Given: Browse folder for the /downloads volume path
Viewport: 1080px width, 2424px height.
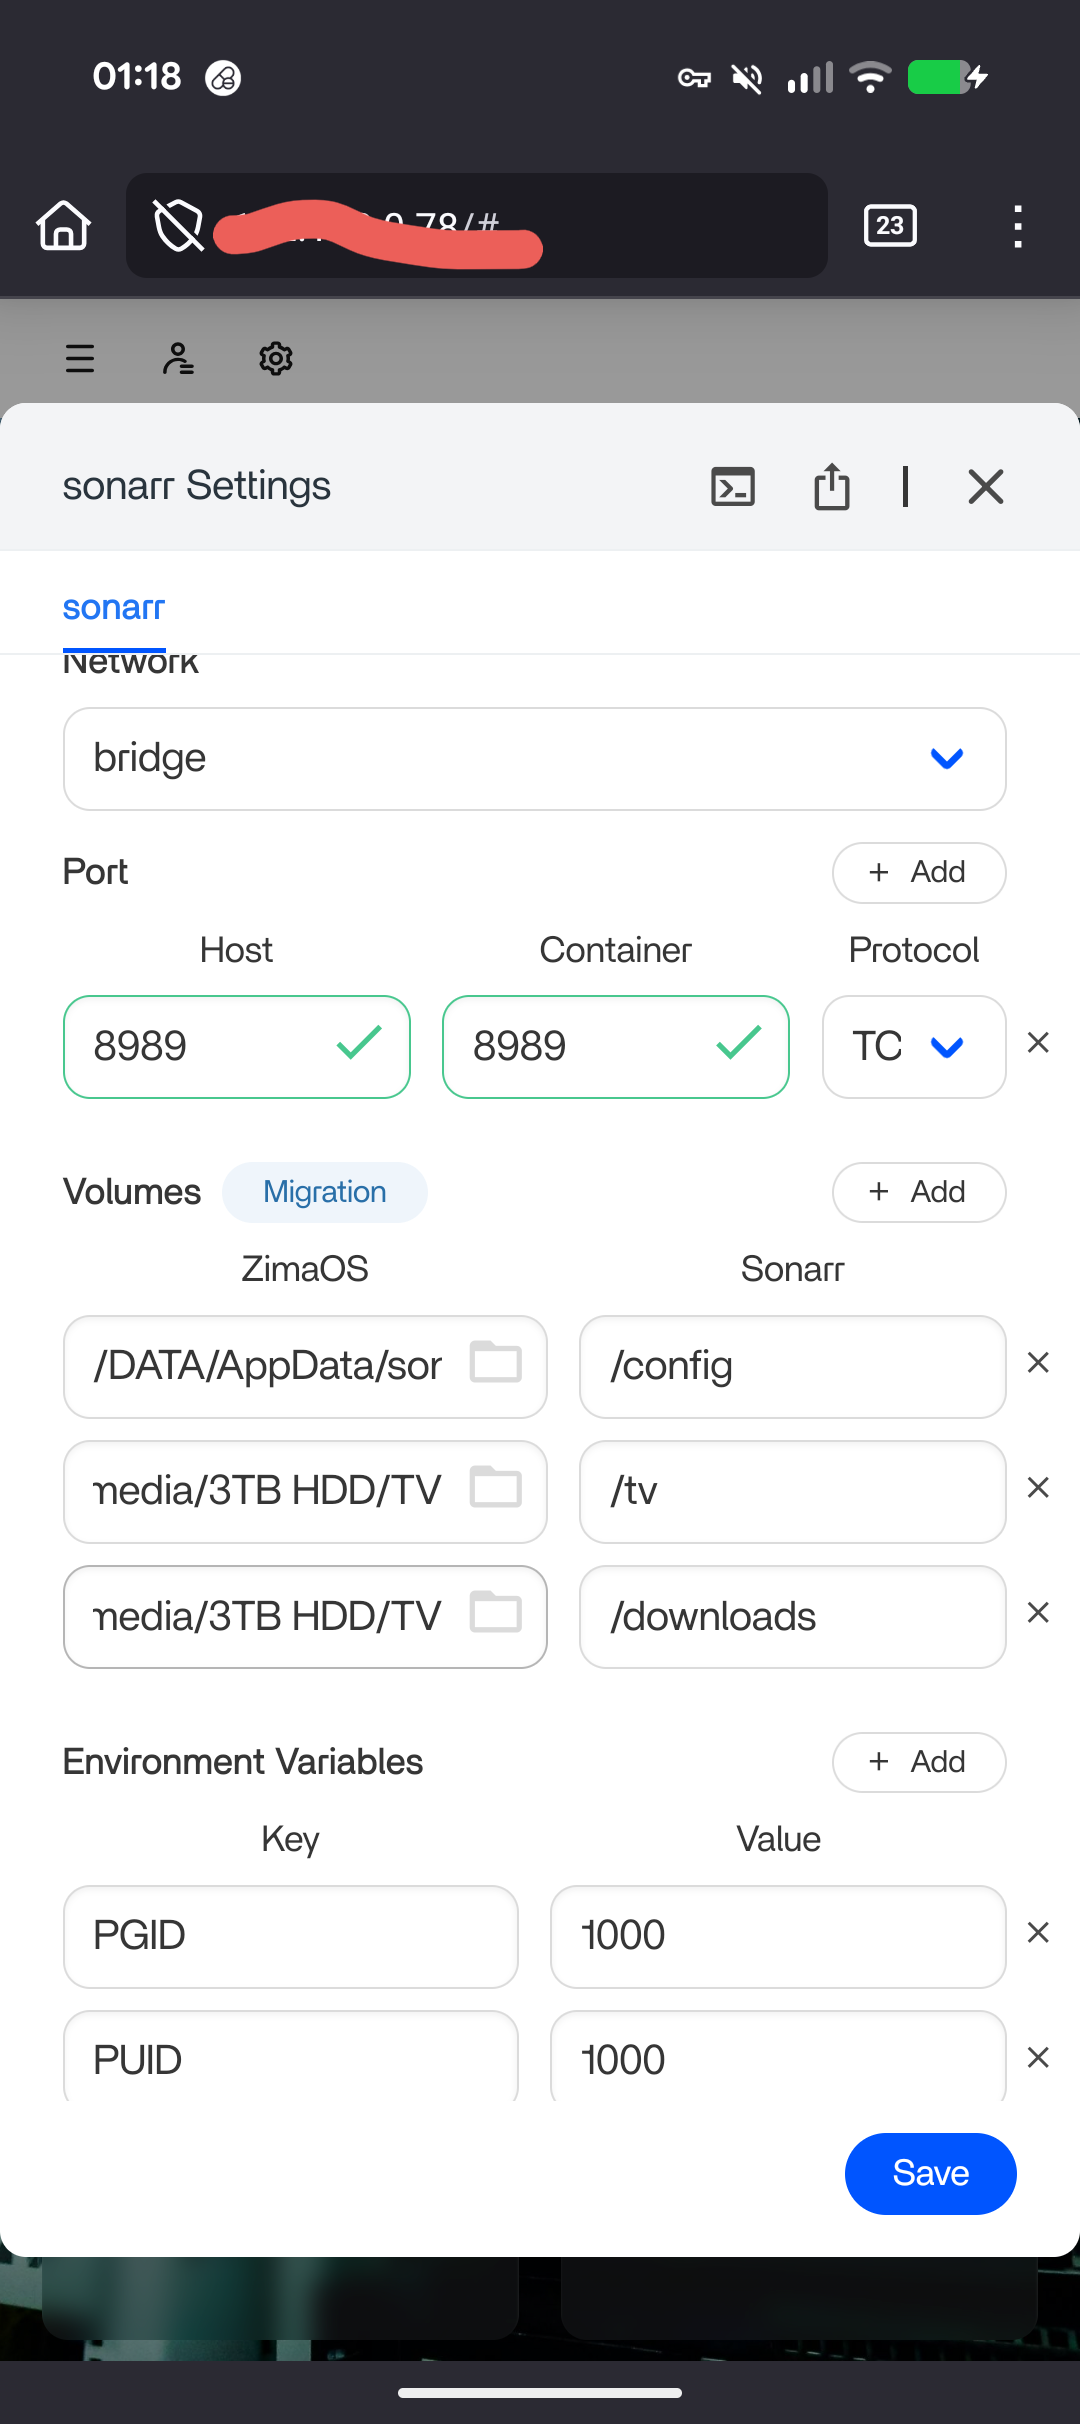Looking at the screenshot, I should click(496, 1613).
